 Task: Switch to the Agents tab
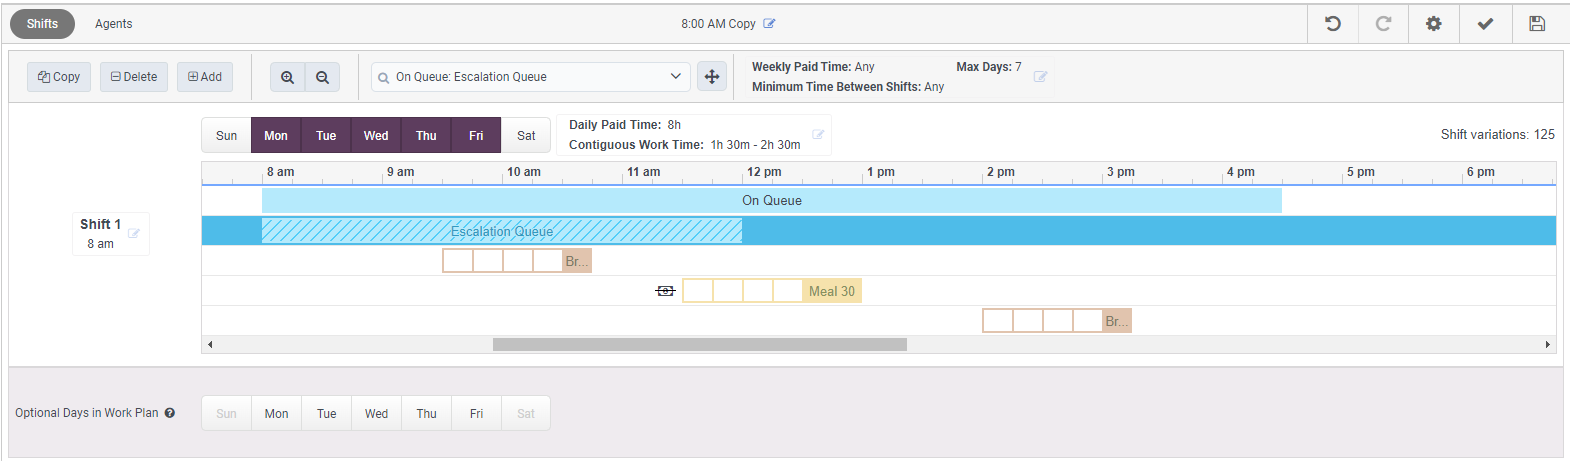pyautogui.click(x=113, y=24)
